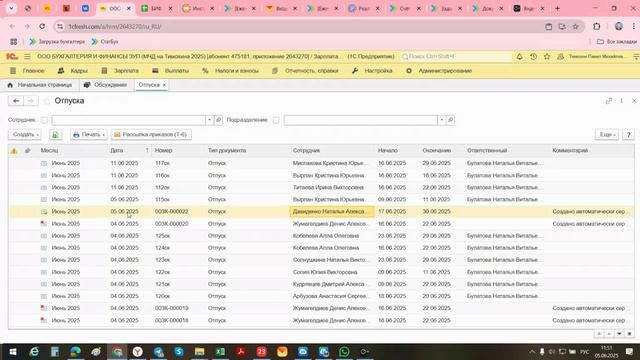Open favorites star in 1C header
This screenshot has height=360, width=640.
[x=547, y=57]
